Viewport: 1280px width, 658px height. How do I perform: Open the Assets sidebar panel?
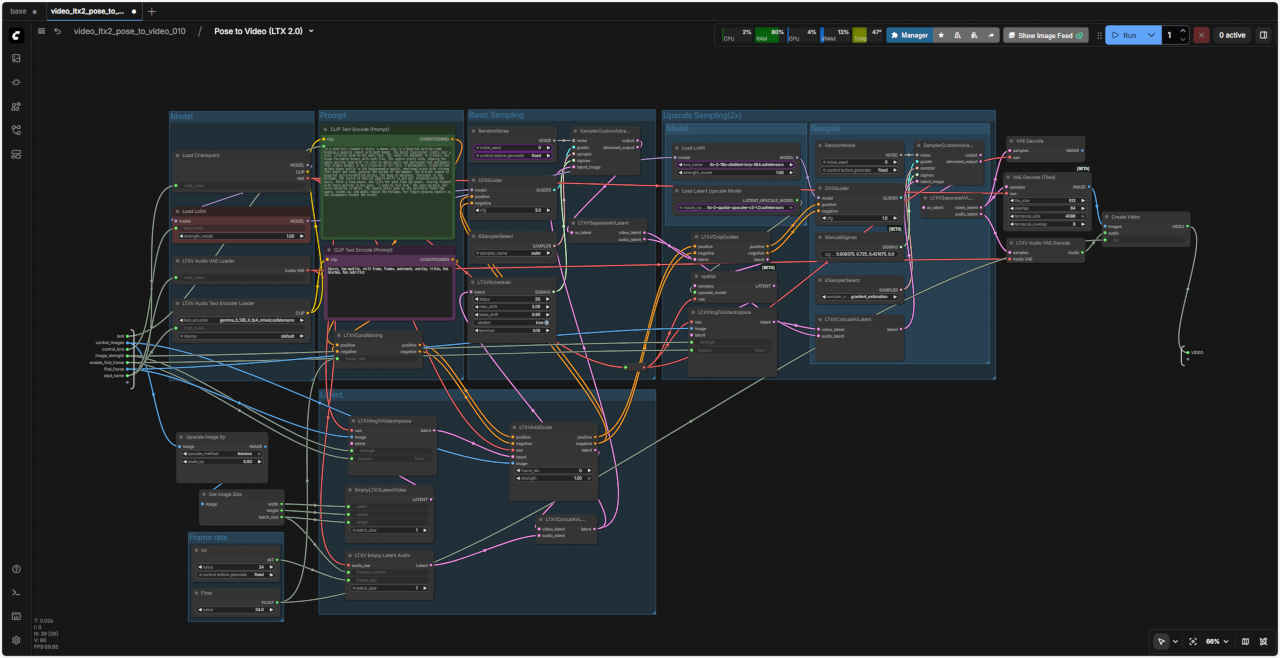point(16,58)
